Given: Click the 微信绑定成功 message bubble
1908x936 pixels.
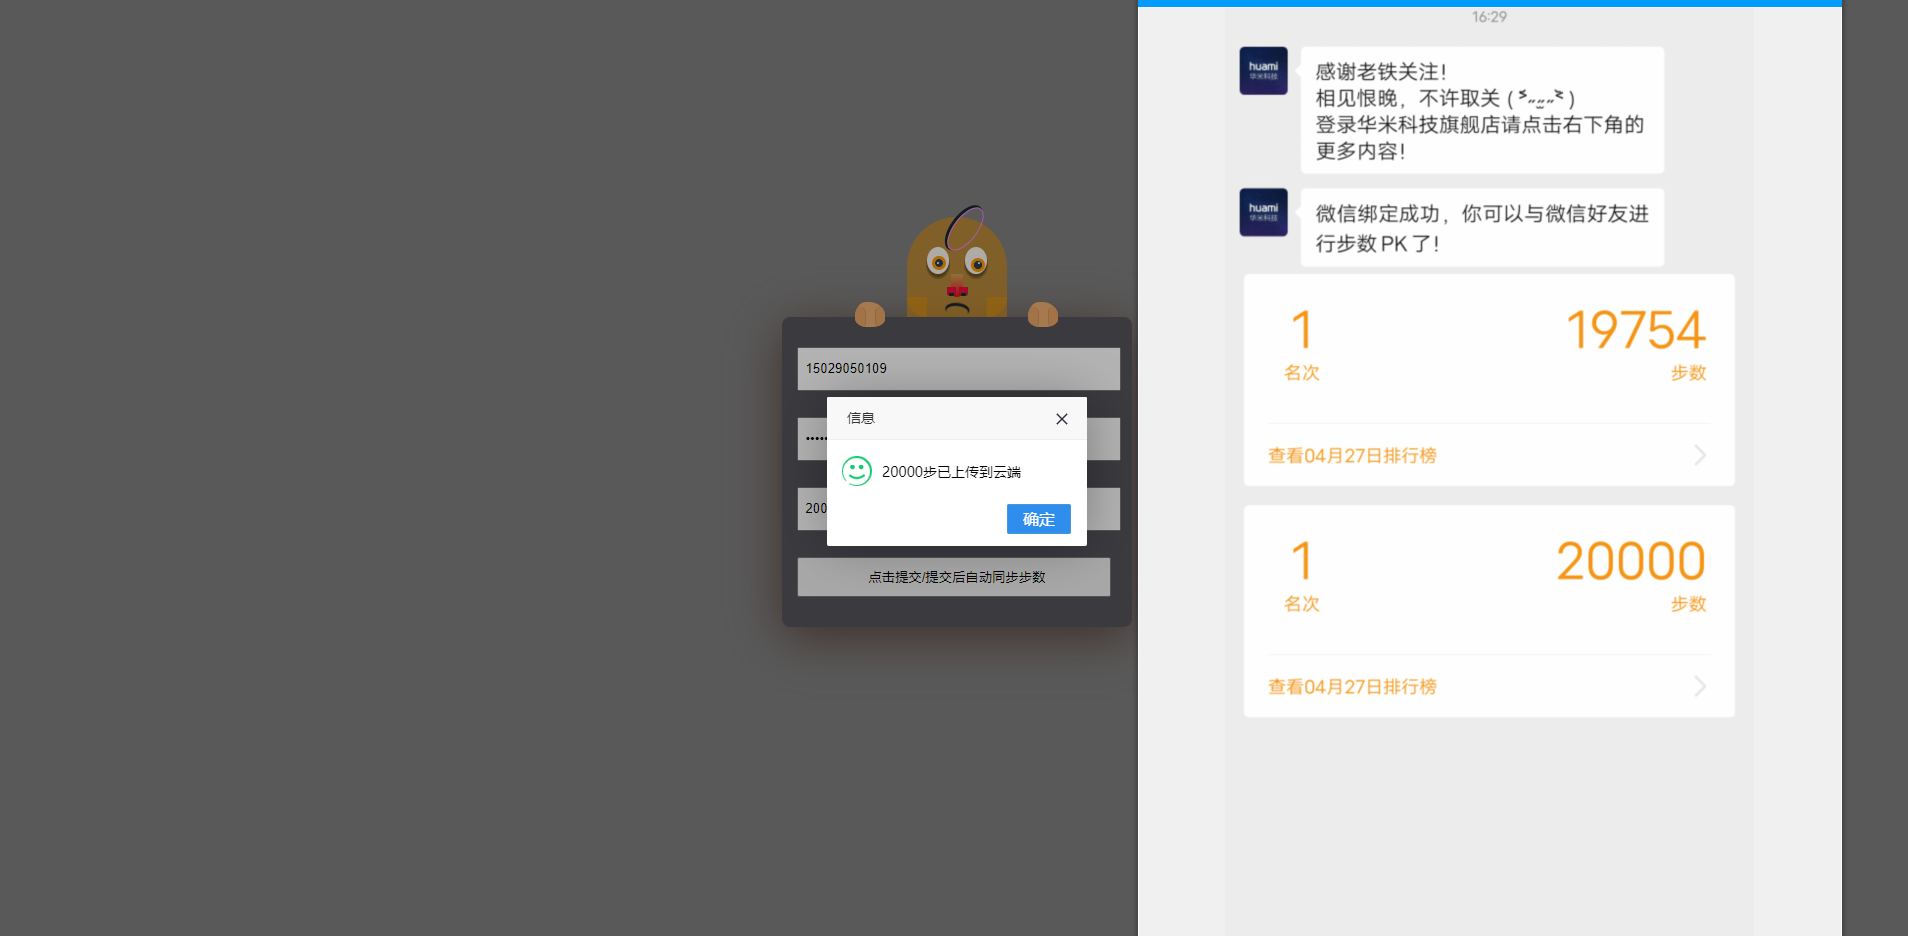Looking at the screenshot, I should coord(1482,228).
